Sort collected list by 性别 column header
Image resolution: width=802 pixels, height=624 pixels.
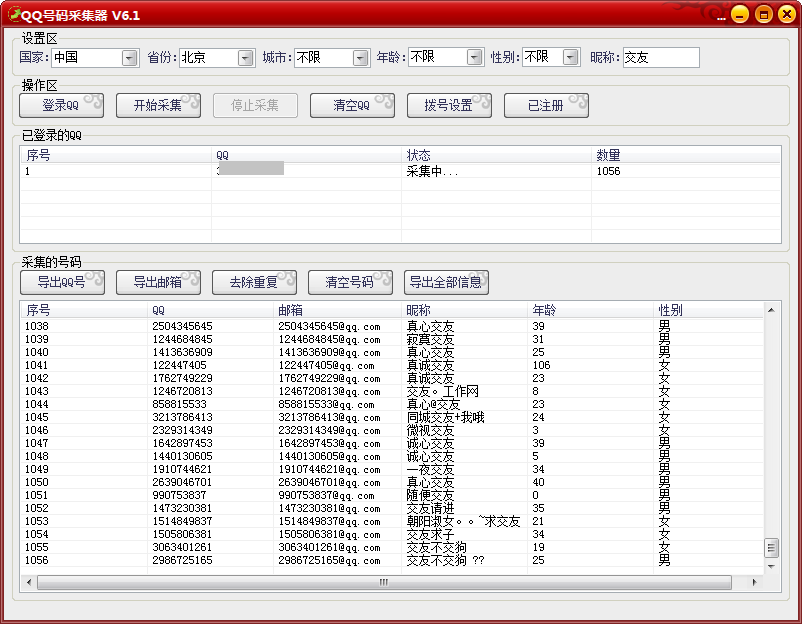pos(708,310)
